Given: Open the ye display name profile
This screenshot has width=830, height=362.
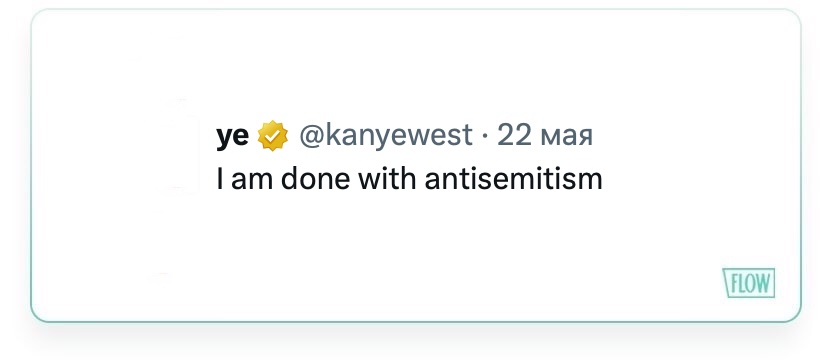Looking at the screenshot, I should tap(232, 137).
